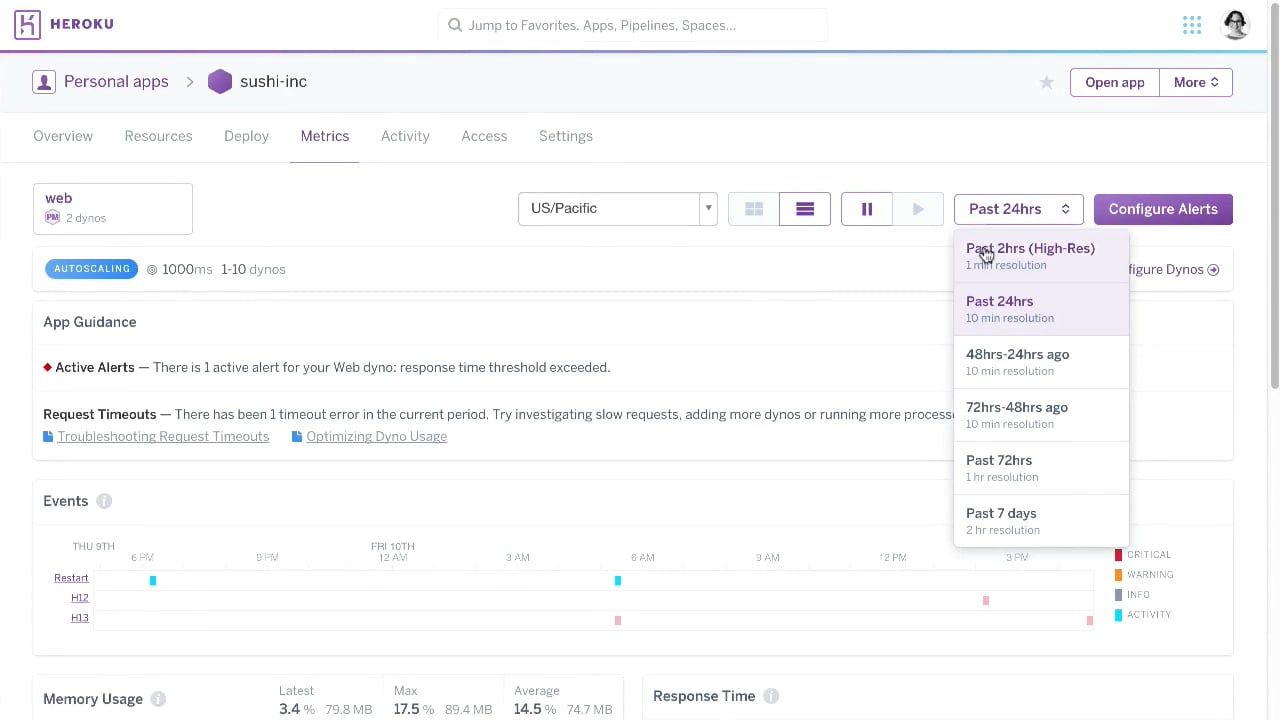
Task: Click the Activity legend cyan swatch
Action: (1118, 615)
